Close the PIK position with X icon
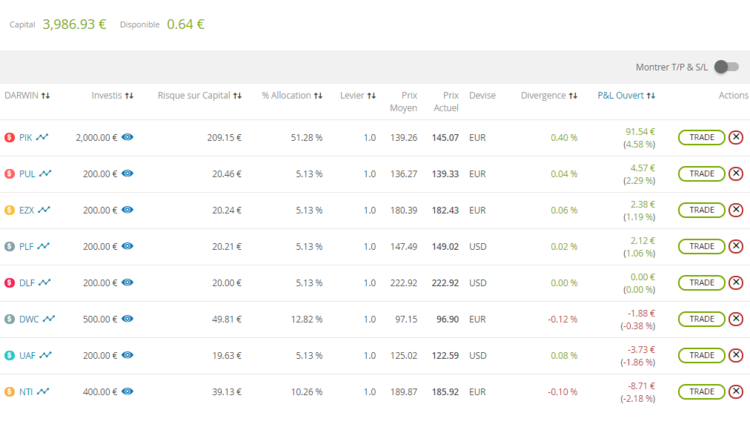The width and height of the screenshot is (750, 430). pos(736,137)
